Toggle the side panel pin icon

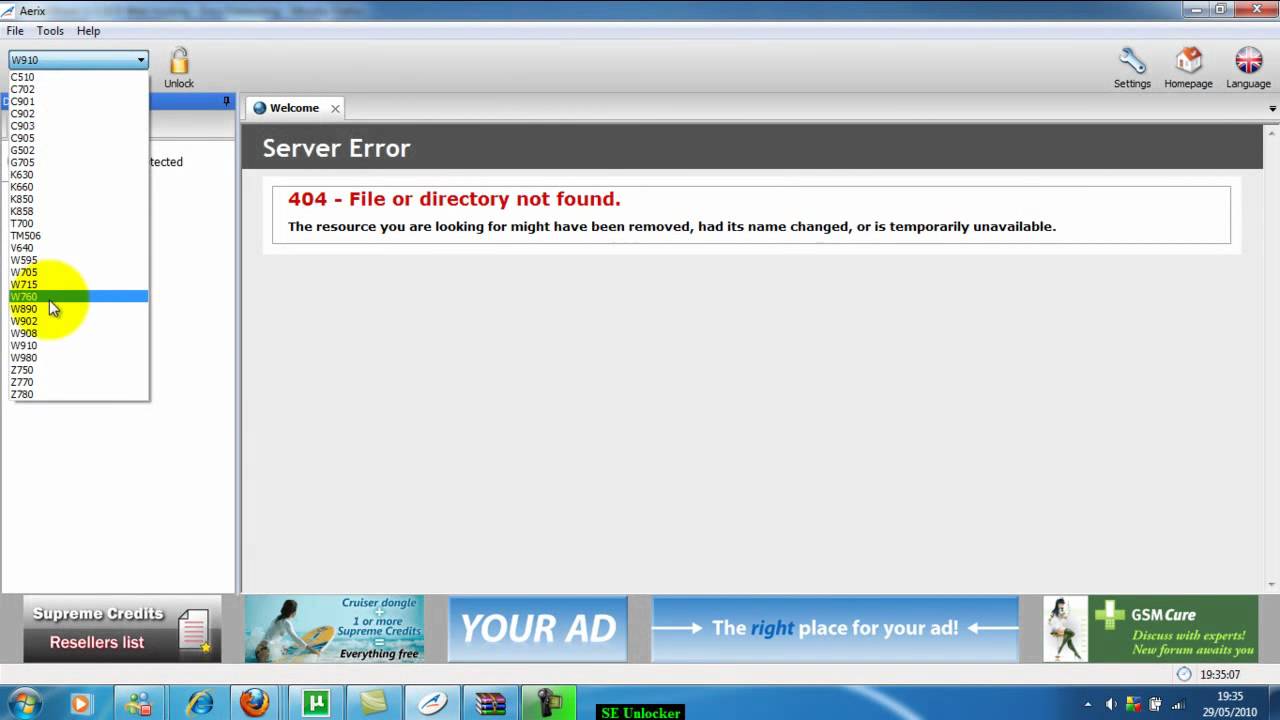tap(227, 102)
